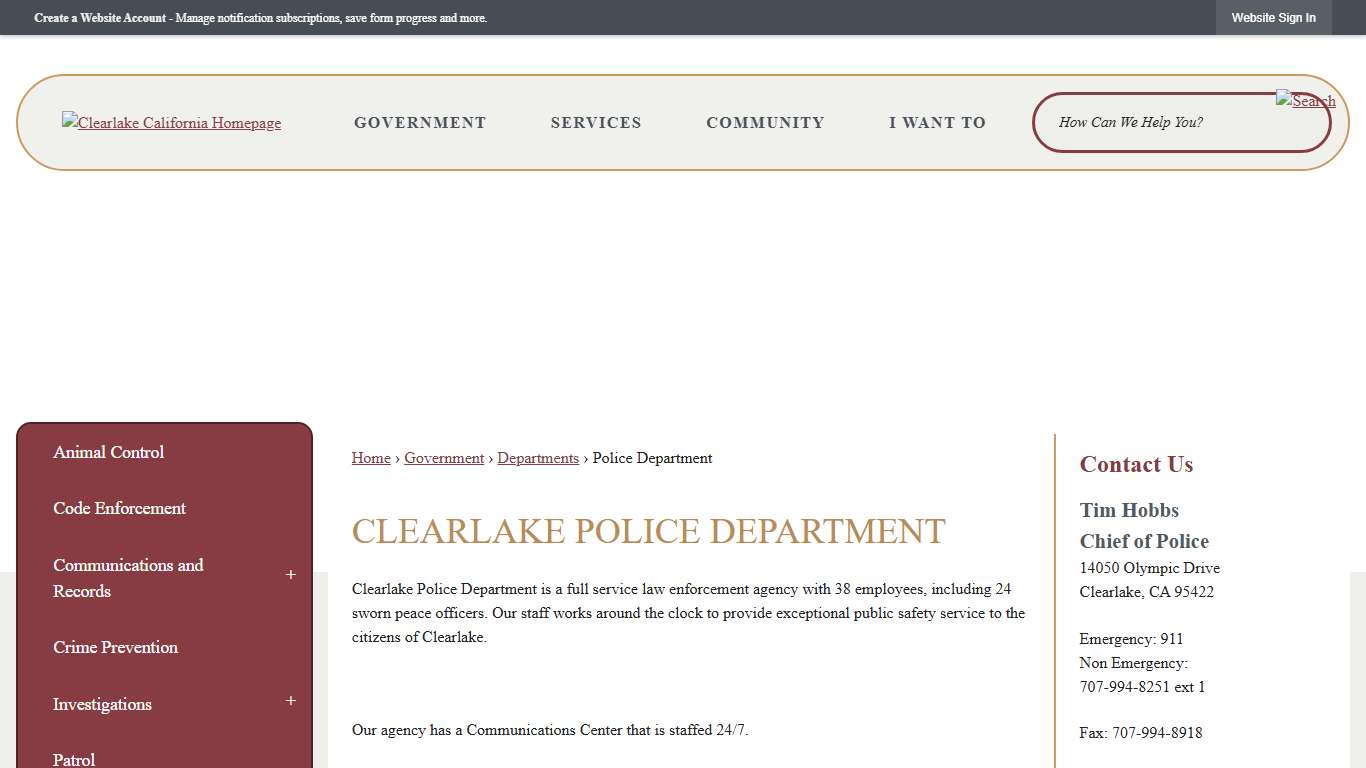Expand the Investigations submenu
The height and width of the screenshot is (768, 1366).
[290, 701]
